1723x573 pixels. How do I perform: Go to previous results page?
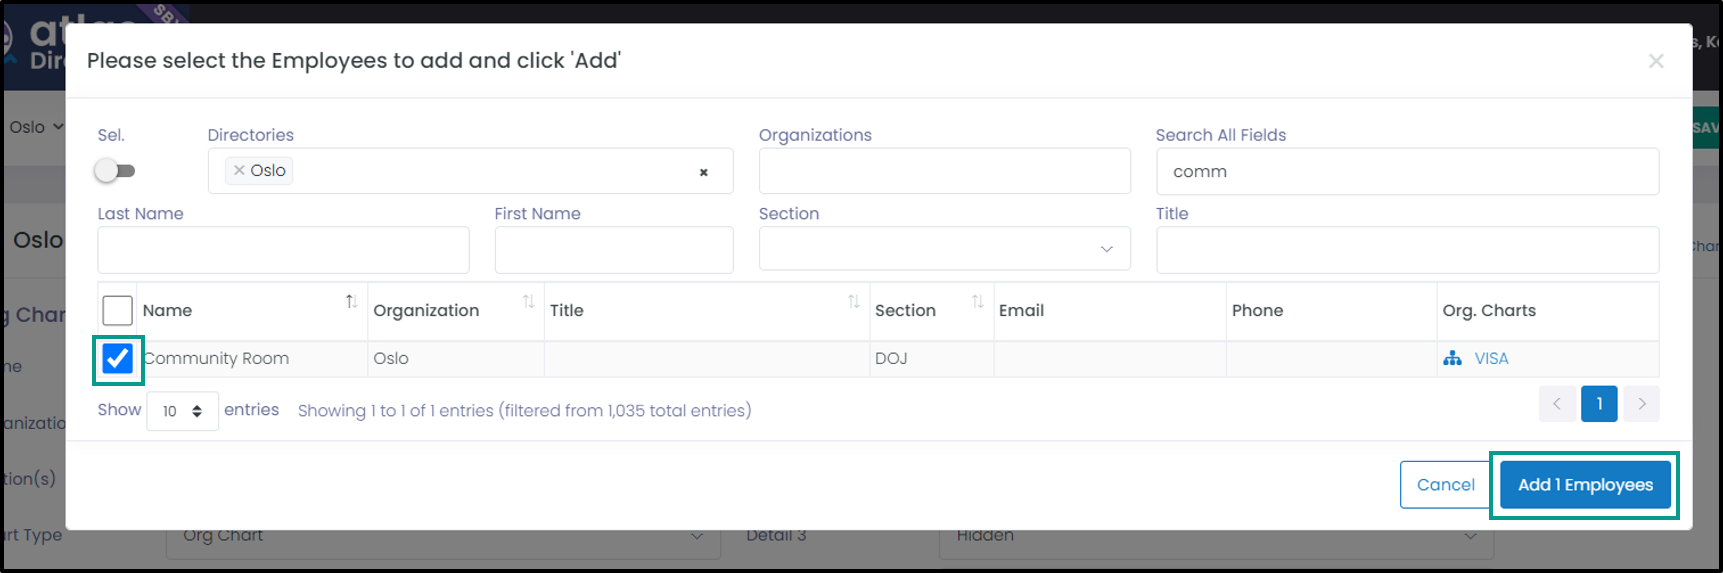pos(1557,404)
